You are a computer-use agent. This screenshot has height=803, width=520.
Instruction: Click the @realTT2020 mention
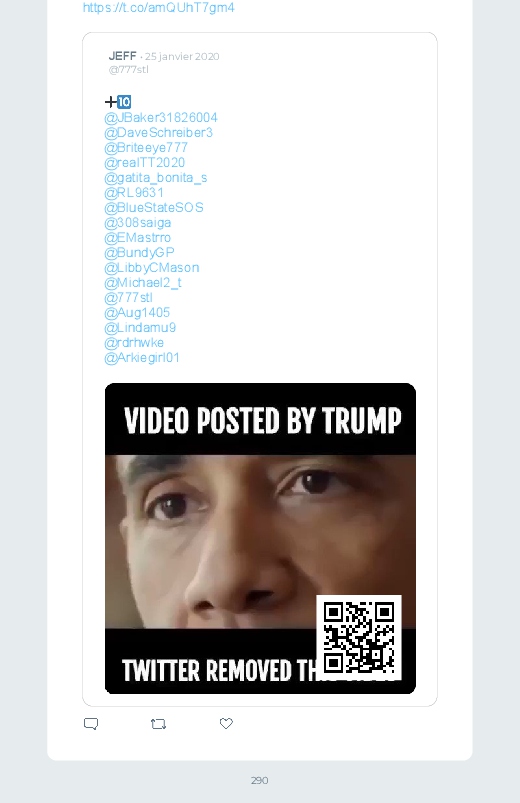tap(144, 163)
